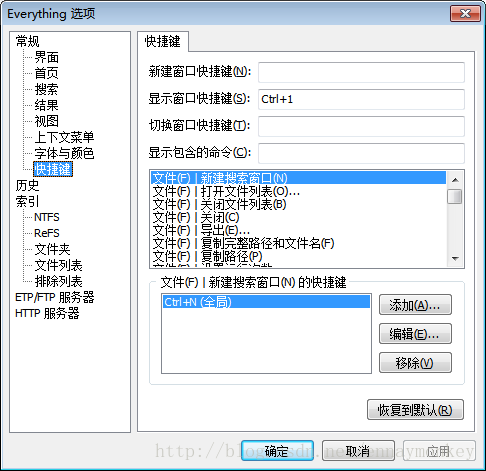Select the 文件列表 tree item
The width and height of the screenshot is (486, 471).
[x=58, y=265]
